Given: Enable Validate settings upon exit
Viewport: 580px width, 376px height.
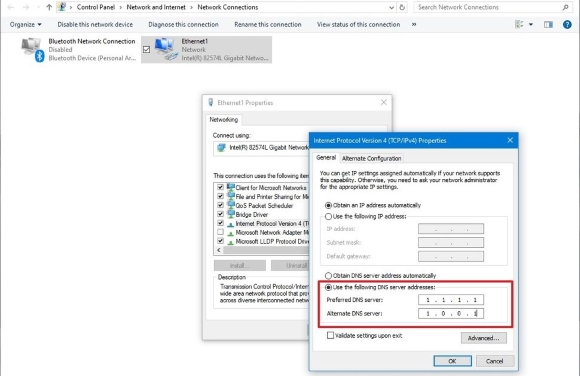Looking at the screenshot, I should point(330,335).
